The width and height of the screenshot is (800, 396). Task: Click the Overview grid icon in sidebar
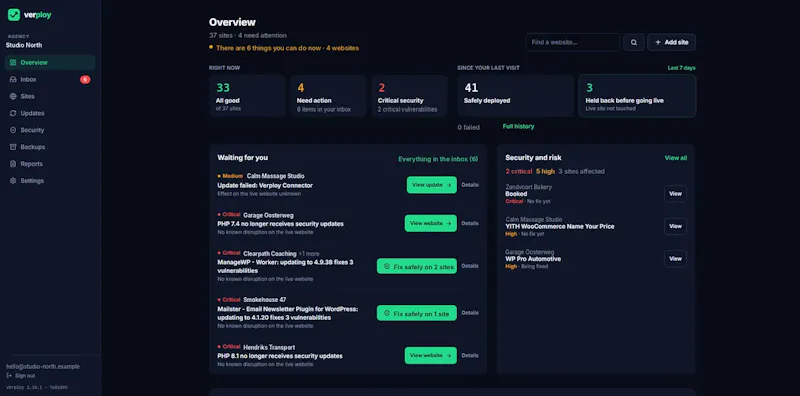[x=13, y=63]
